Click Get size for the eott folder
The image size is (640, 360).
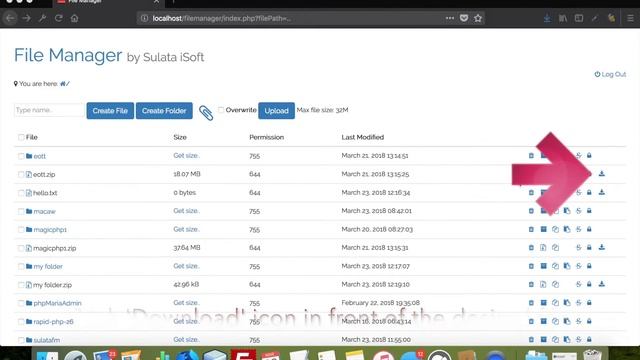pos(186,156)
